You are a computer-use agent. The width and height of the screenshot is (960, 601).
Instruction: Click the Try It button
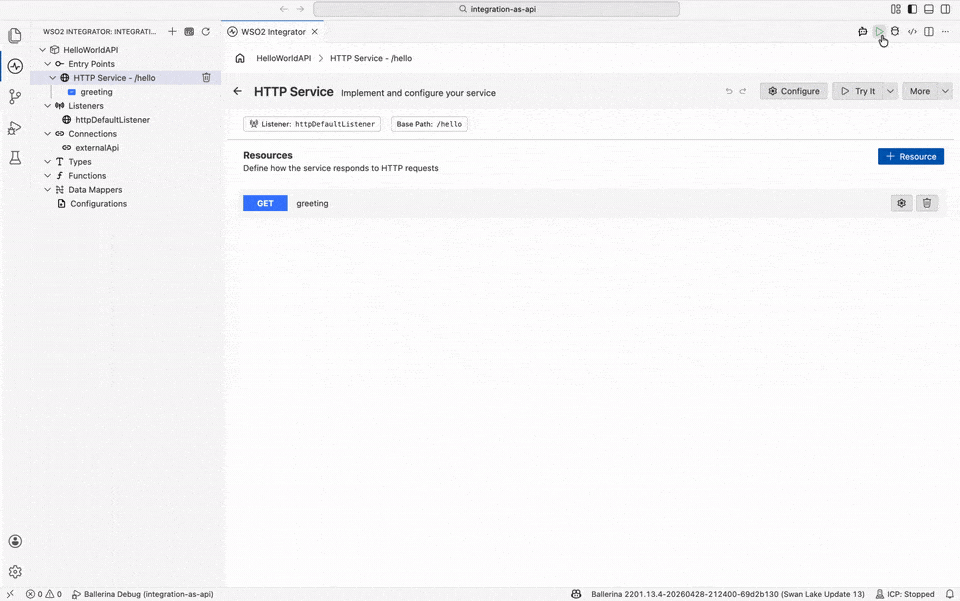(x=858, y=91)
